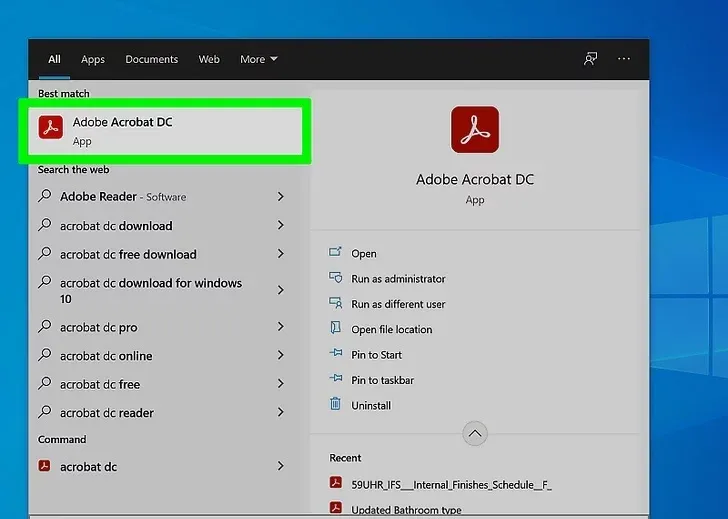Search the web for acrobat dc free download

128,254
